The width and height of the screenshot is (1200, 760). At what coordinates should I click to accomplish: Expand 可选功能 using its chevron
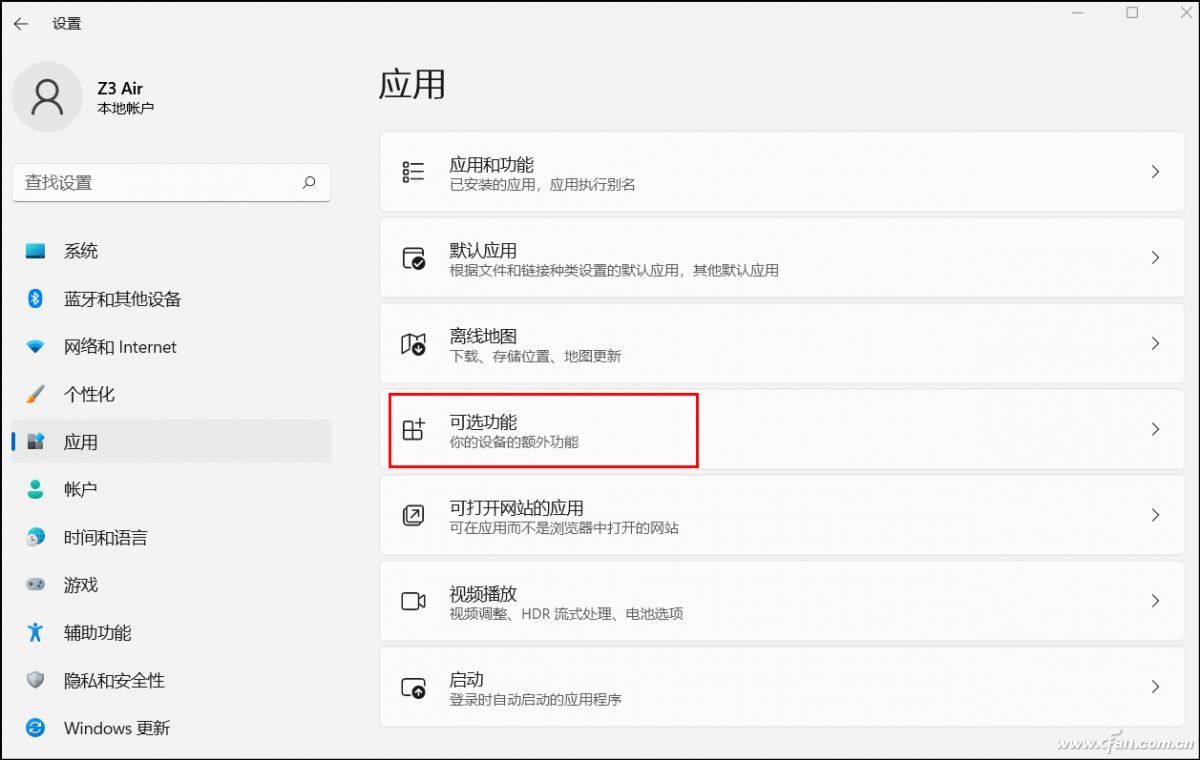click(x=1155, y=429)
